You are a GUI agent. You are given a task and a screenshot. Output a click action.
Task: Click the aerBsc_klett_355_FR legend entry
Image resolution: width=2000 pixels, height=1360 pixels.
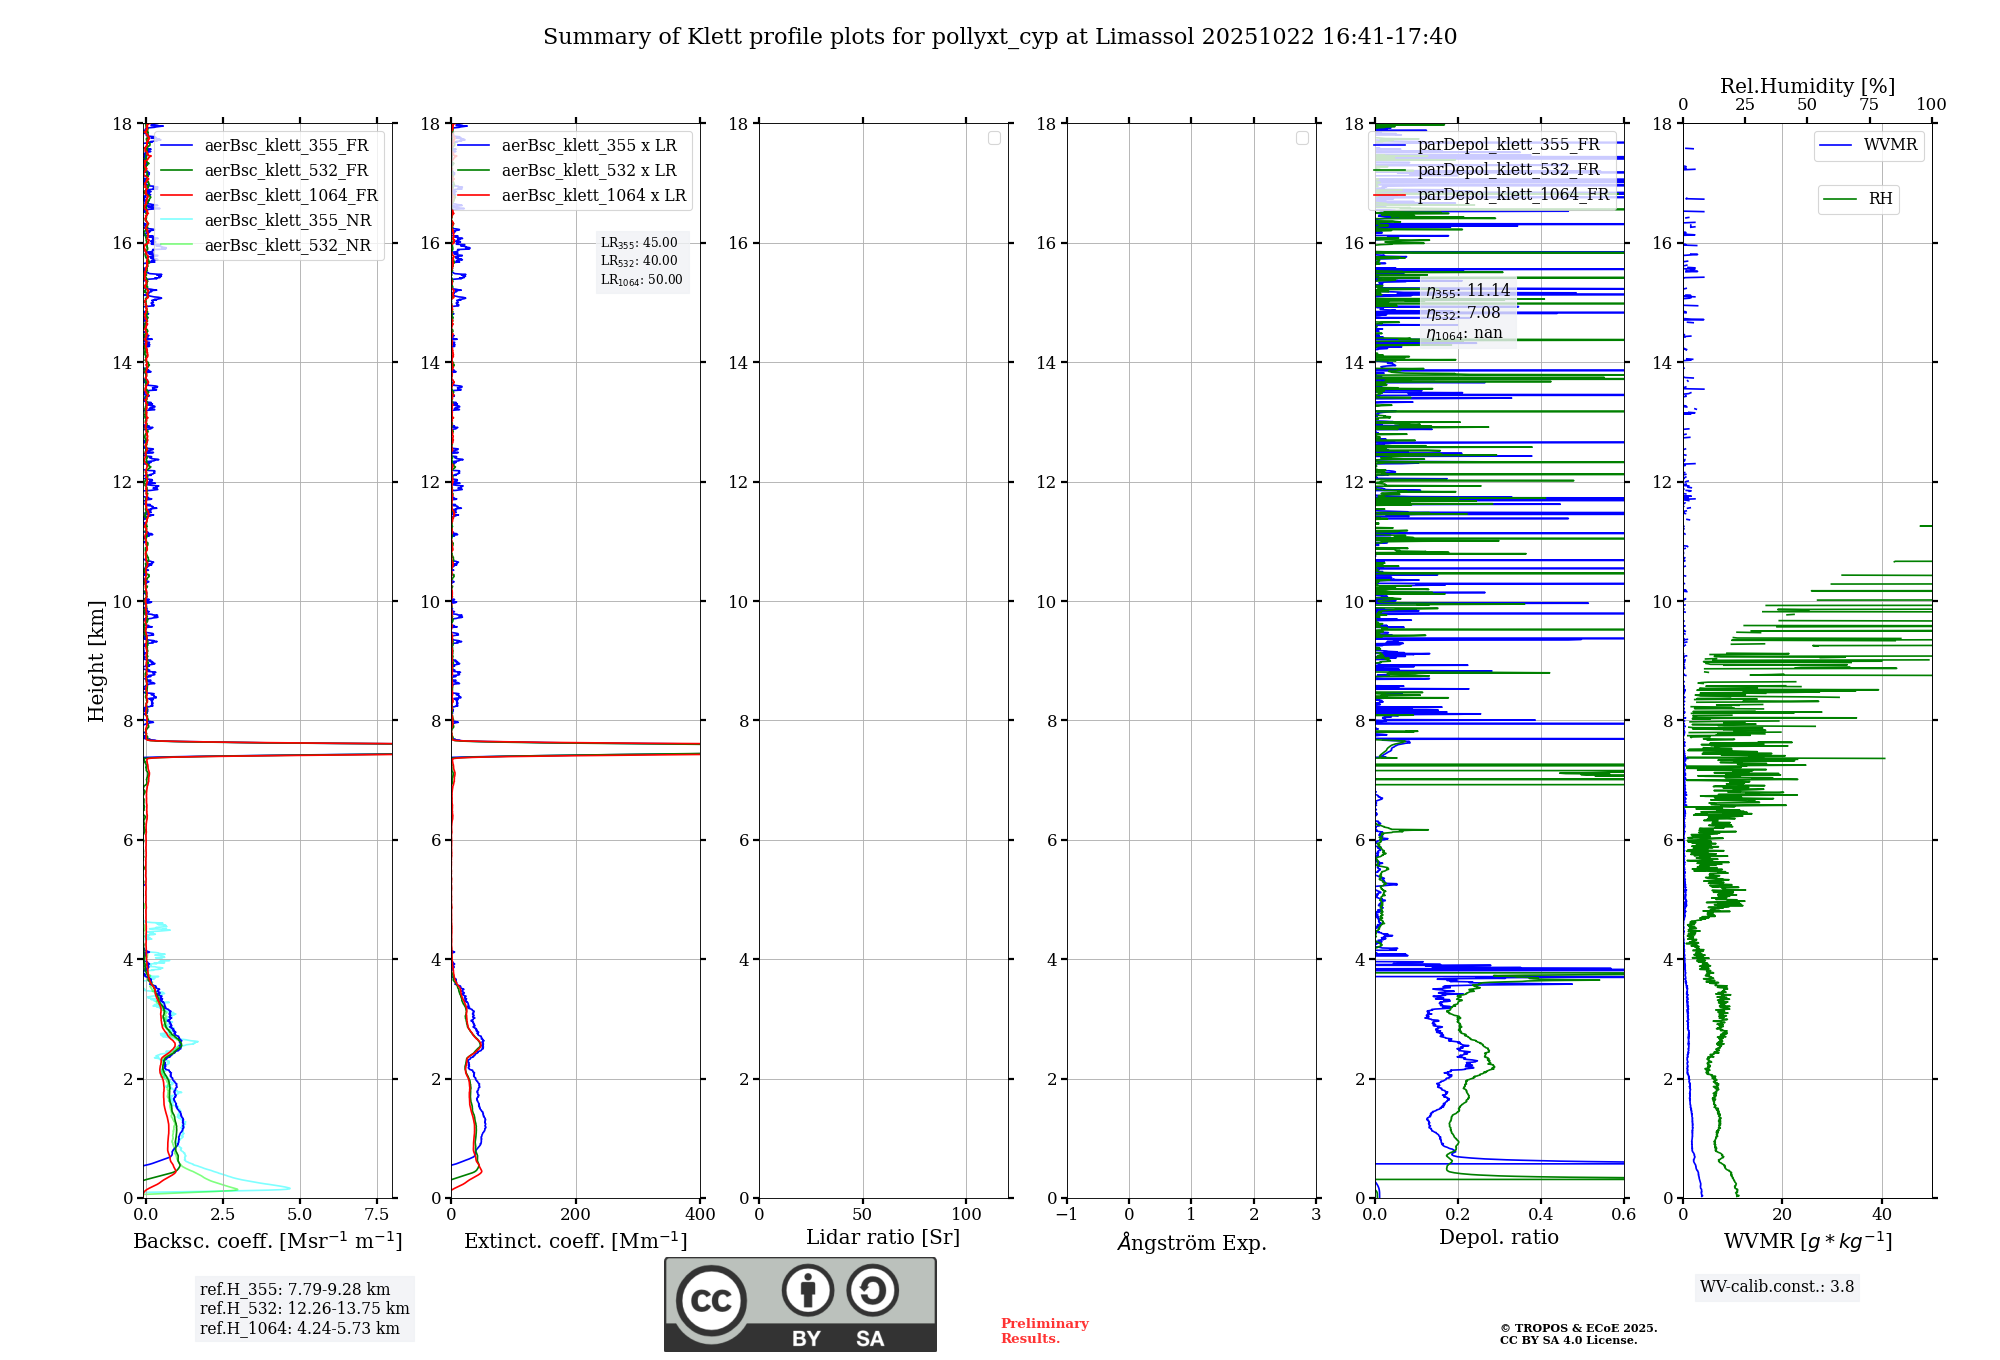(x=286, y=146)
